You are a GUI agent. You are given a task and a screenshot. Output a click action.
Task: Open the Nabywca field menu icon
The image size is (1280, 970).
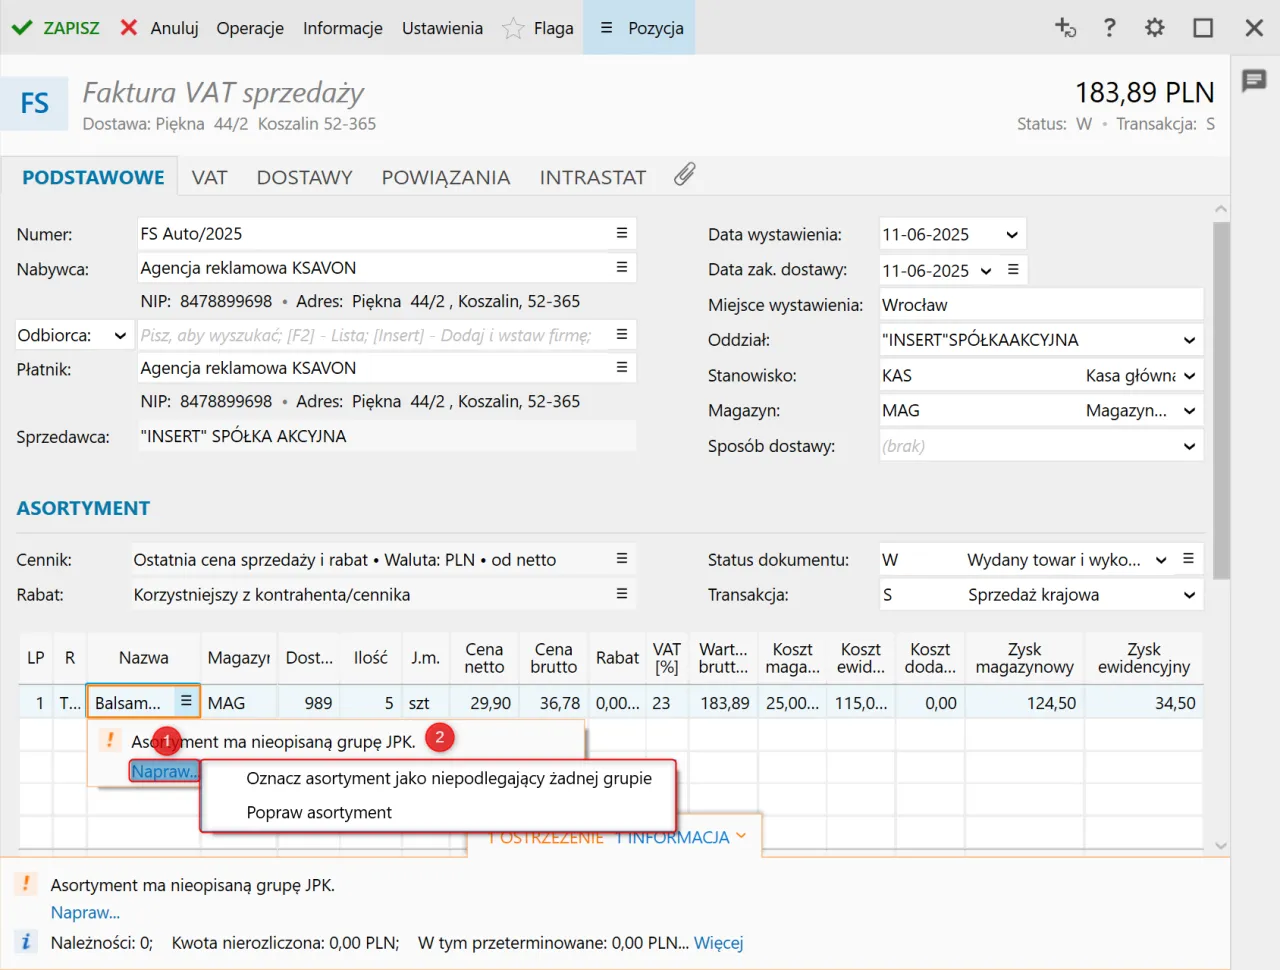pyautogui.click(x=621, y=268)
